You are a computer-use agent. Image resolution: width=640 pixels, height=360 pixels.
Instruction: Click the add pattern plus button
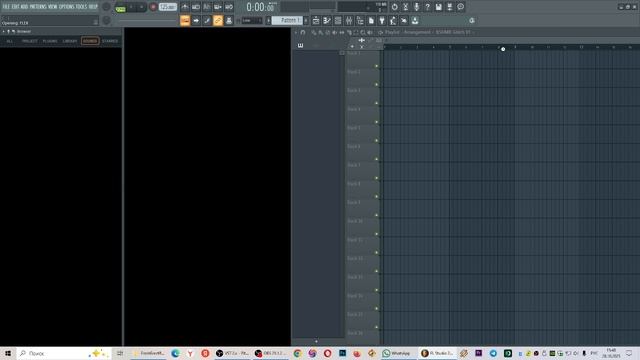pos(306,20)
